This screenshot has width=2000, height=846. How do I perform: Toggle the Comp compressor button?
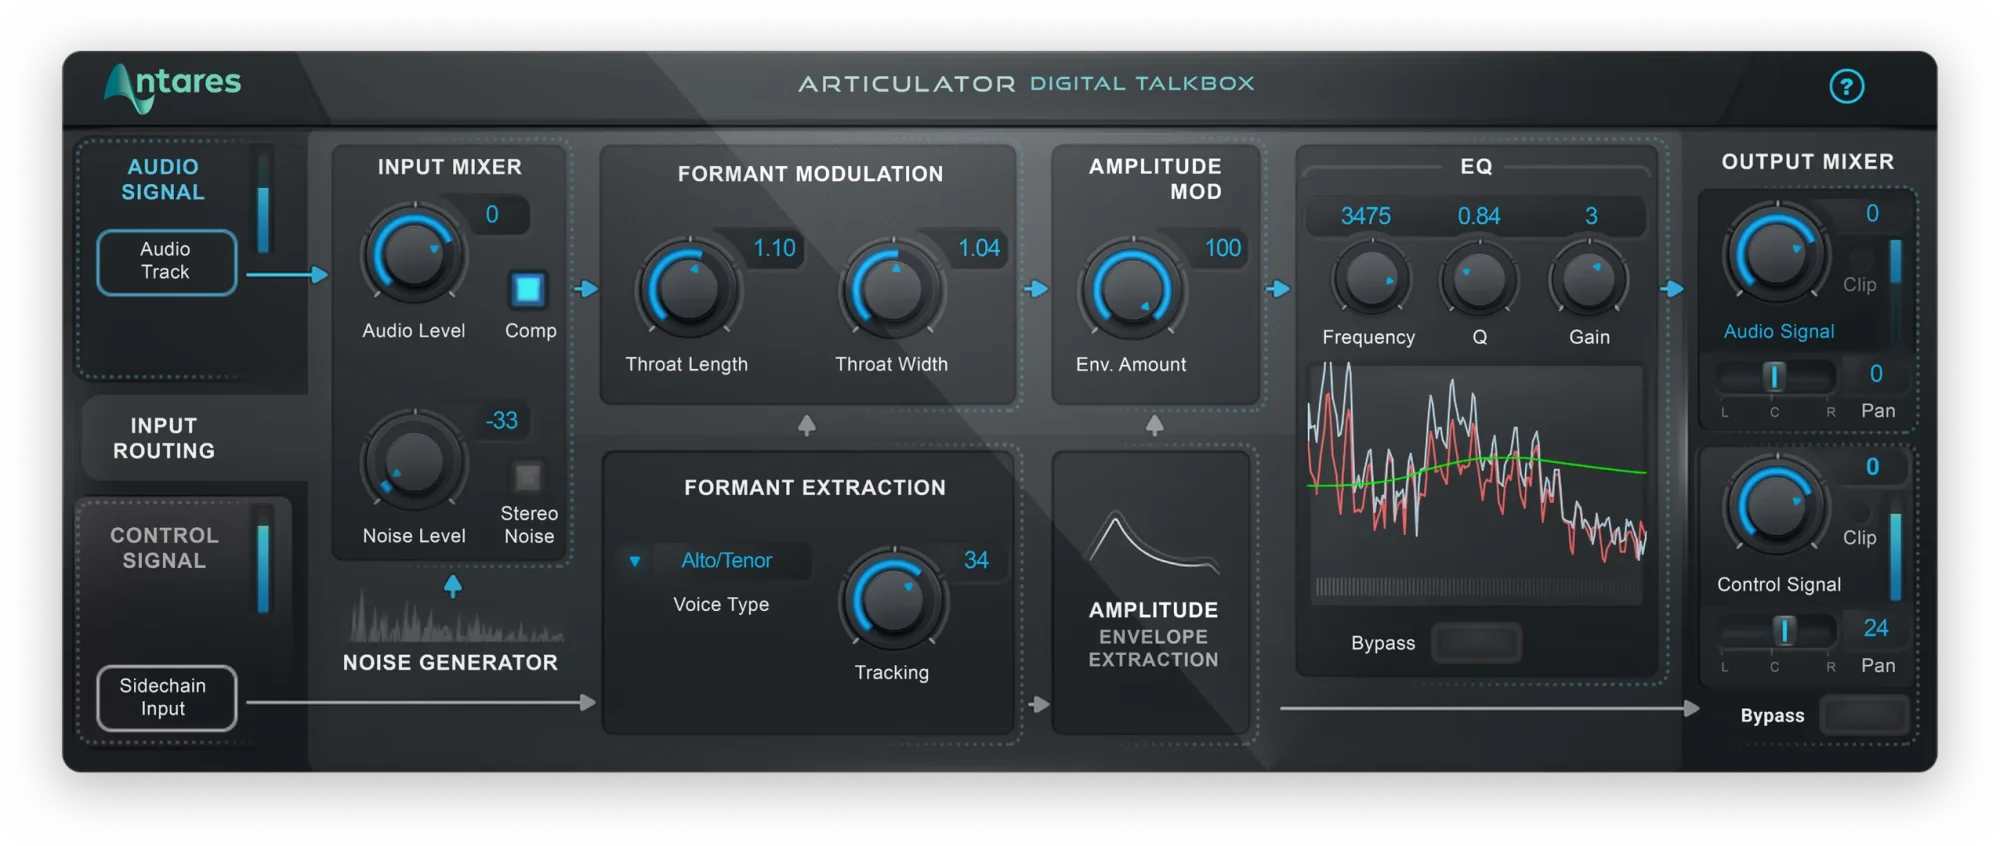(x=527, y=289)
